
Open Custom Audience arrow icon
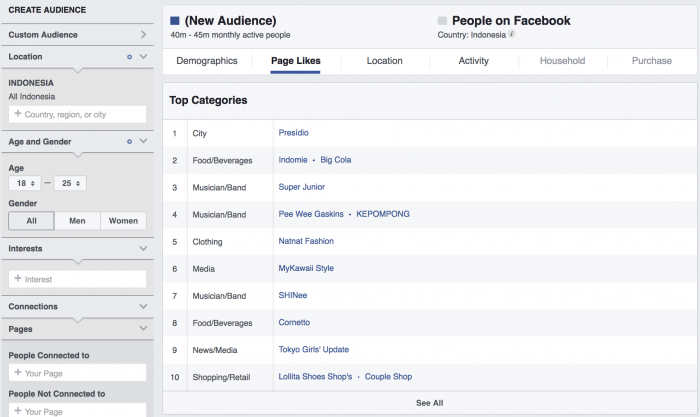coord(144,35)
